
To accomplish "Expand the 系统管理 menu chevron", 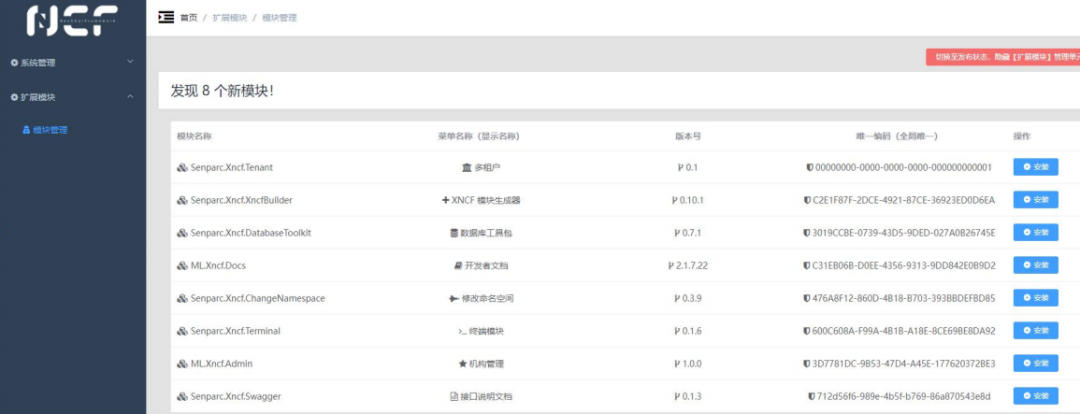I will click(130, 62).
